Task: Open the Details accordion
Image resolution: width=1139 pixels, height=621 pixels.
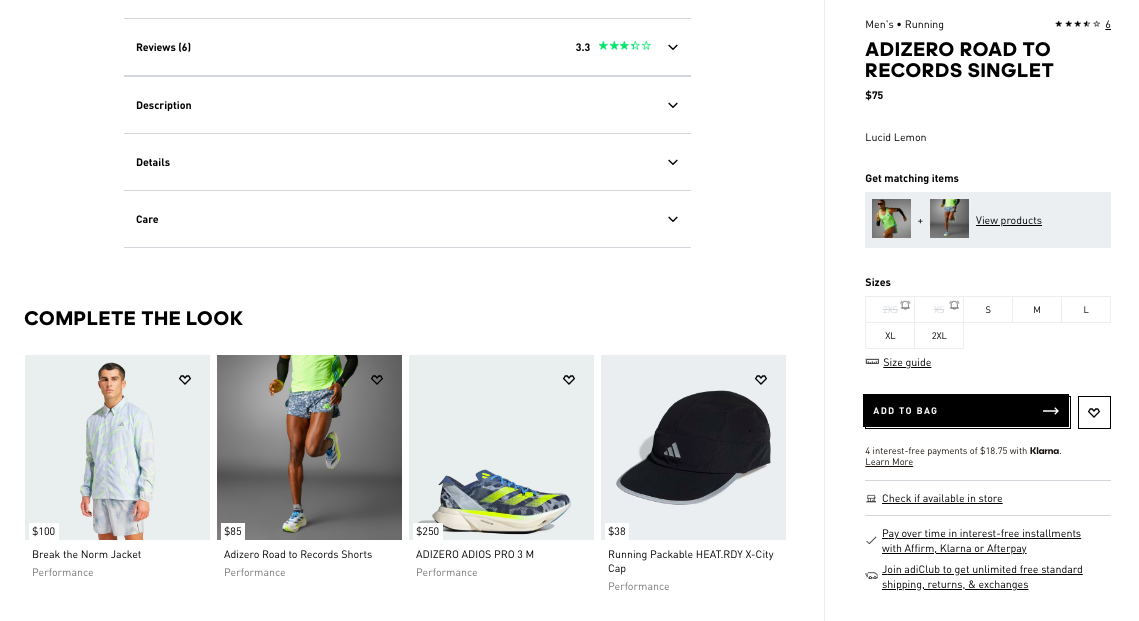Action: click(x=408, y=162)
